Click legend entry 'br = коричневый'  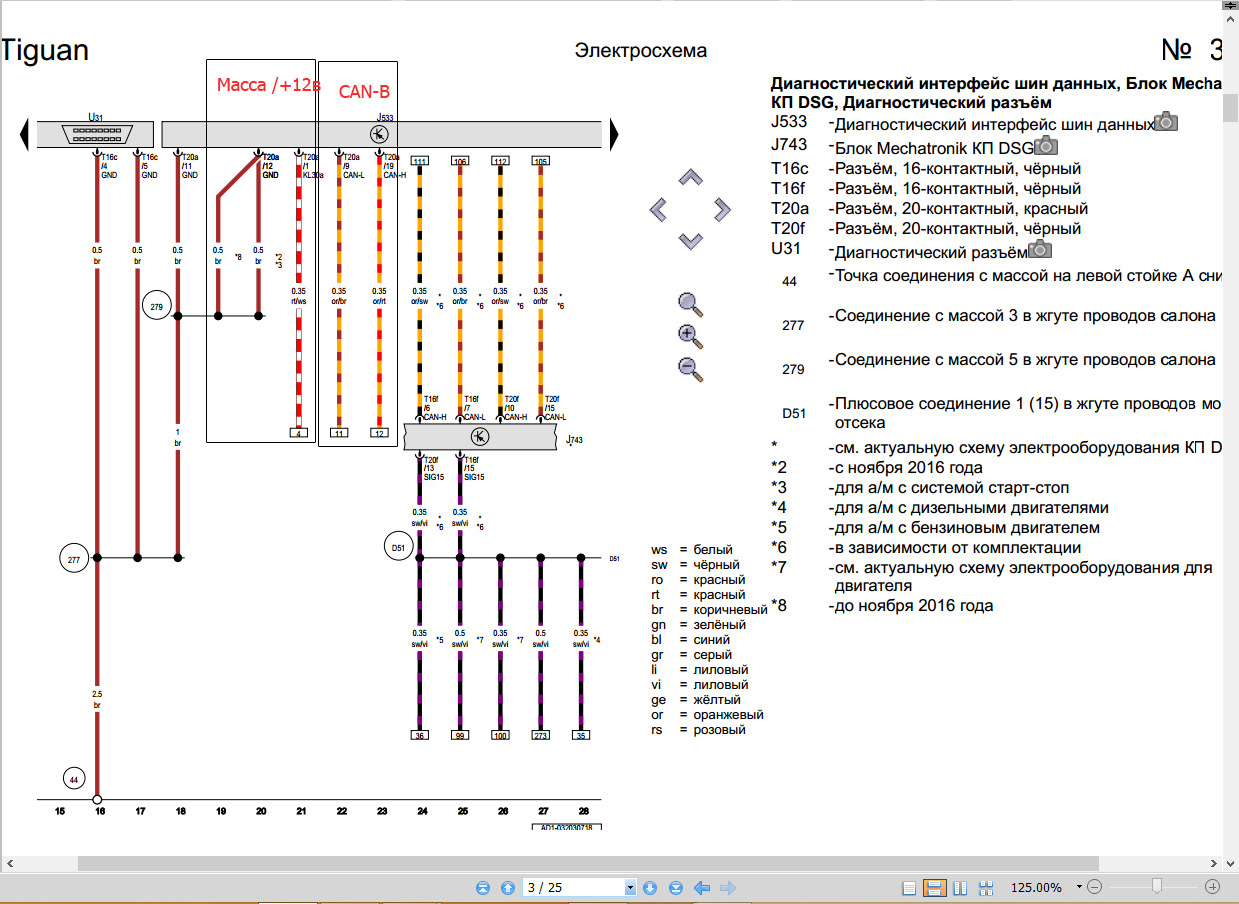tap(709, 609)
